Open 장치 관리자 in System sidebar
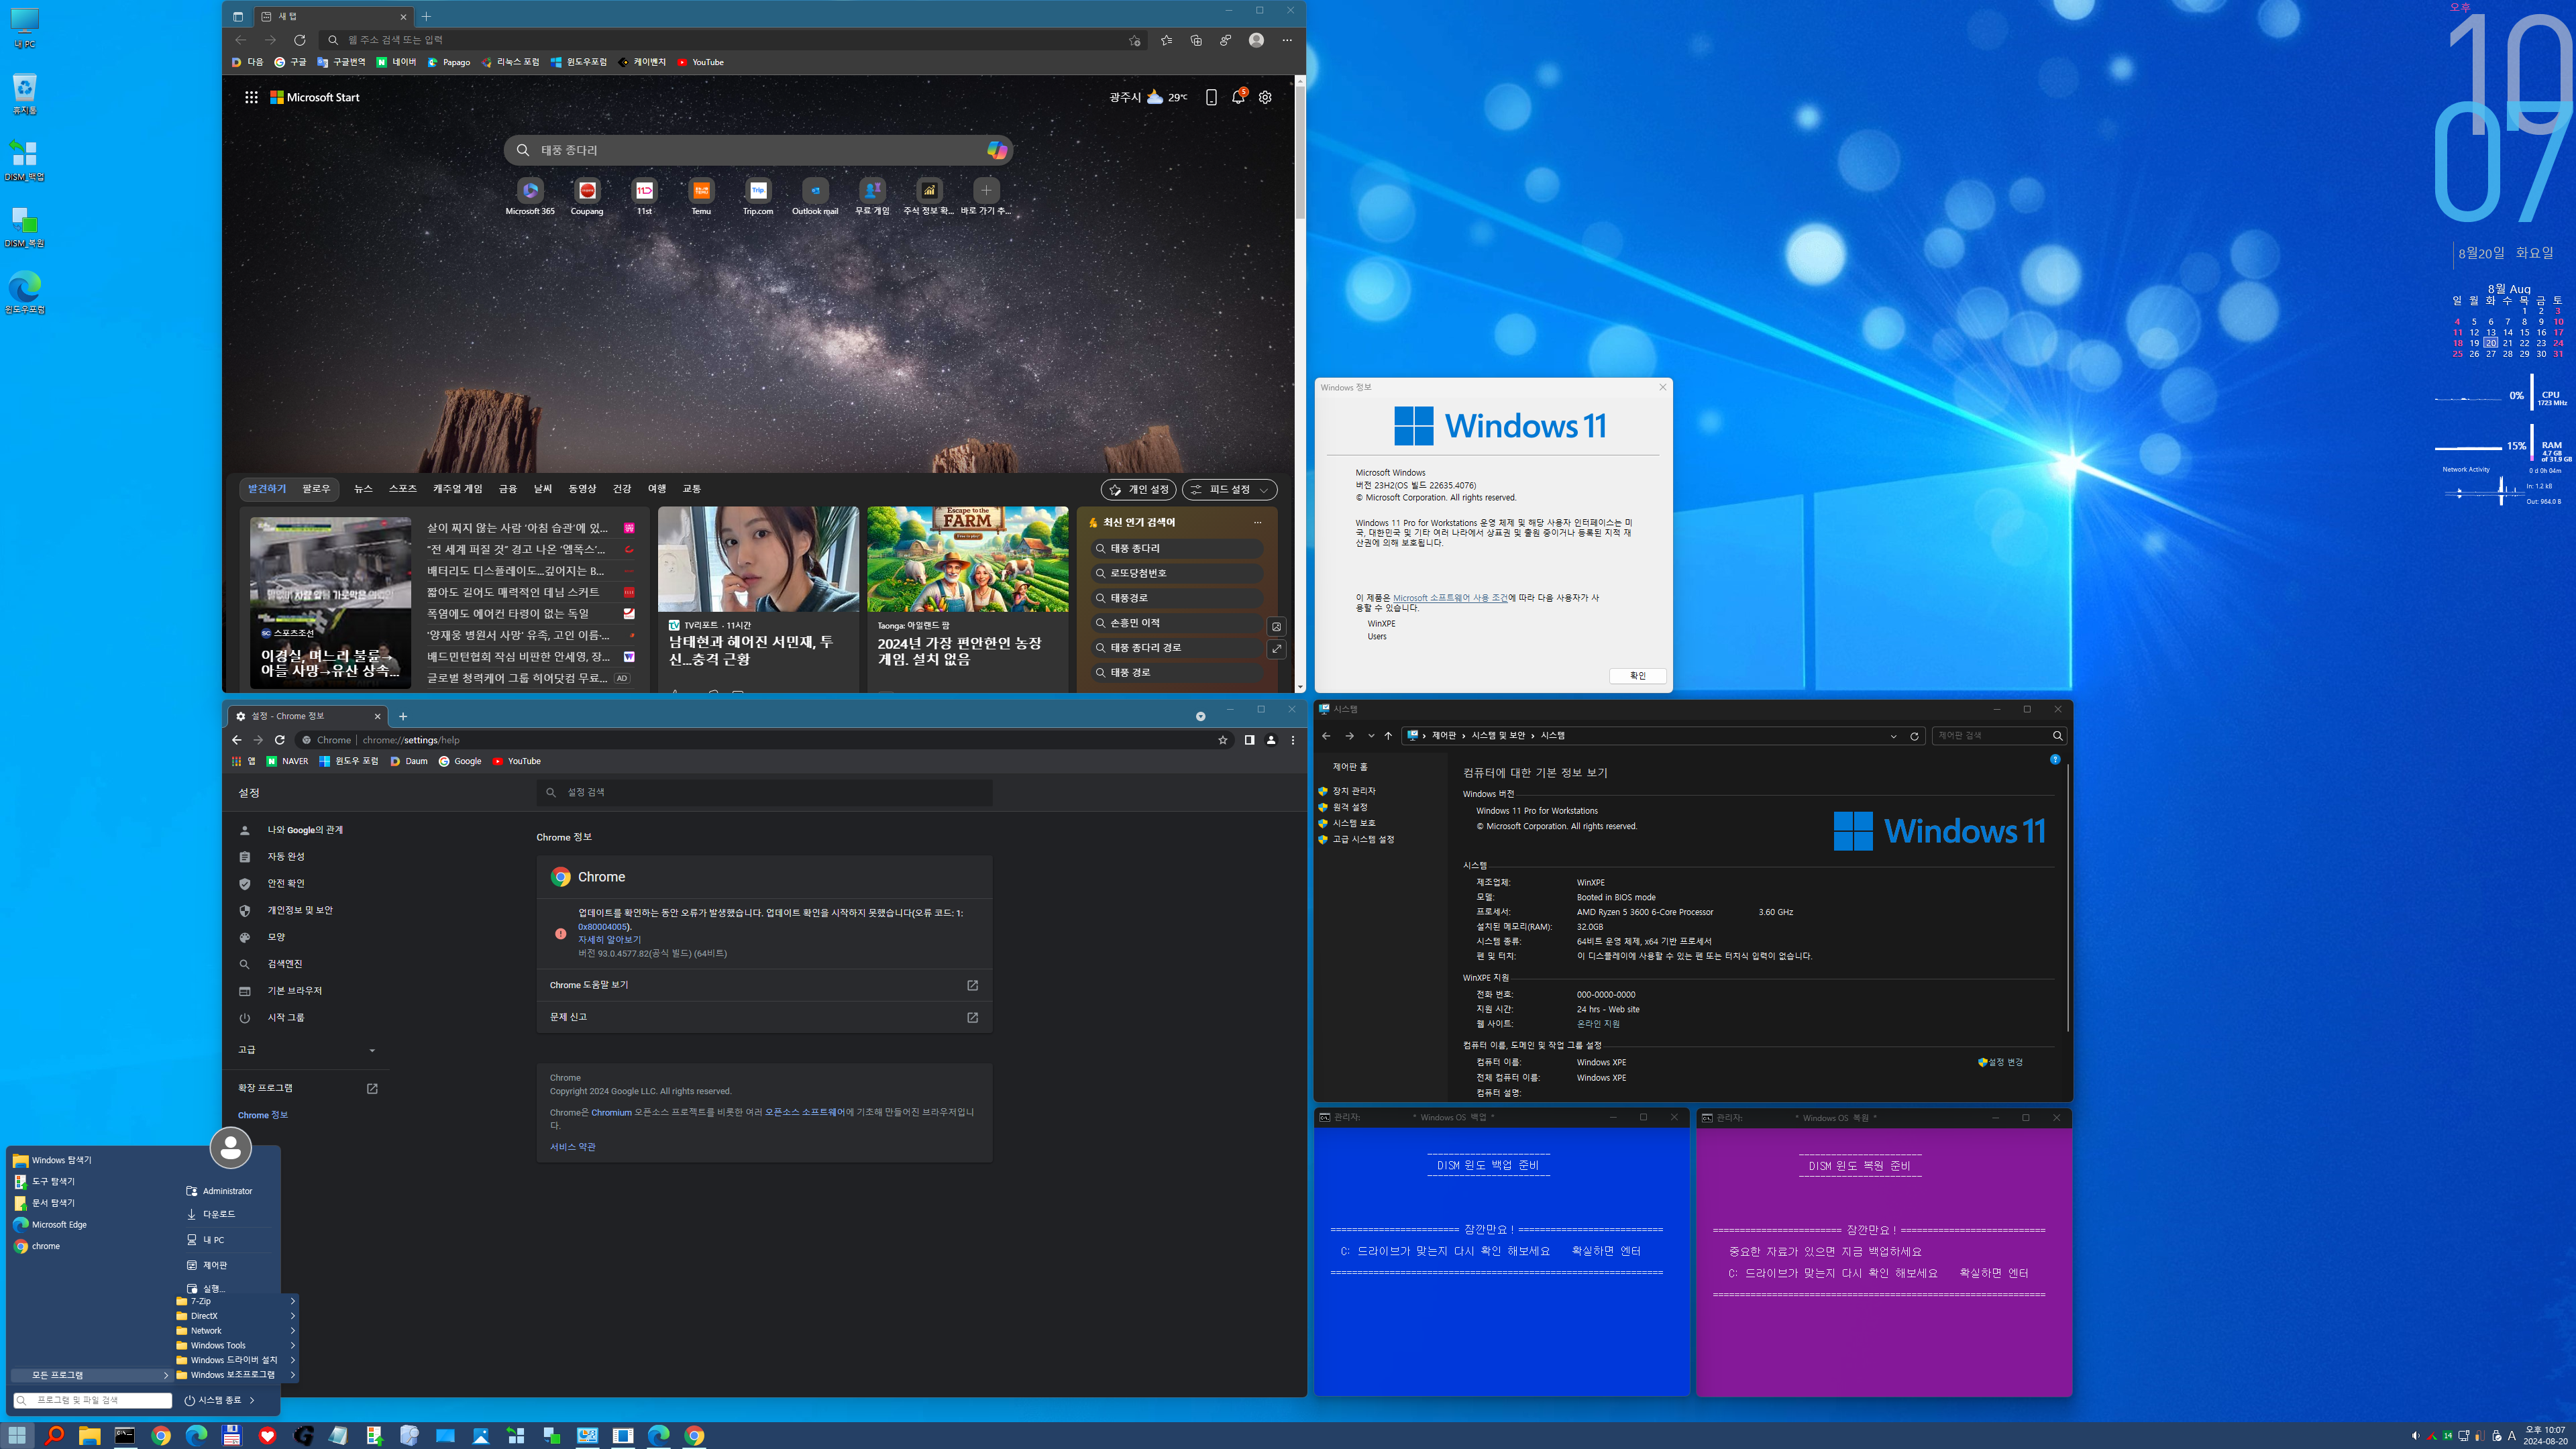 (x=1354, y=791)
